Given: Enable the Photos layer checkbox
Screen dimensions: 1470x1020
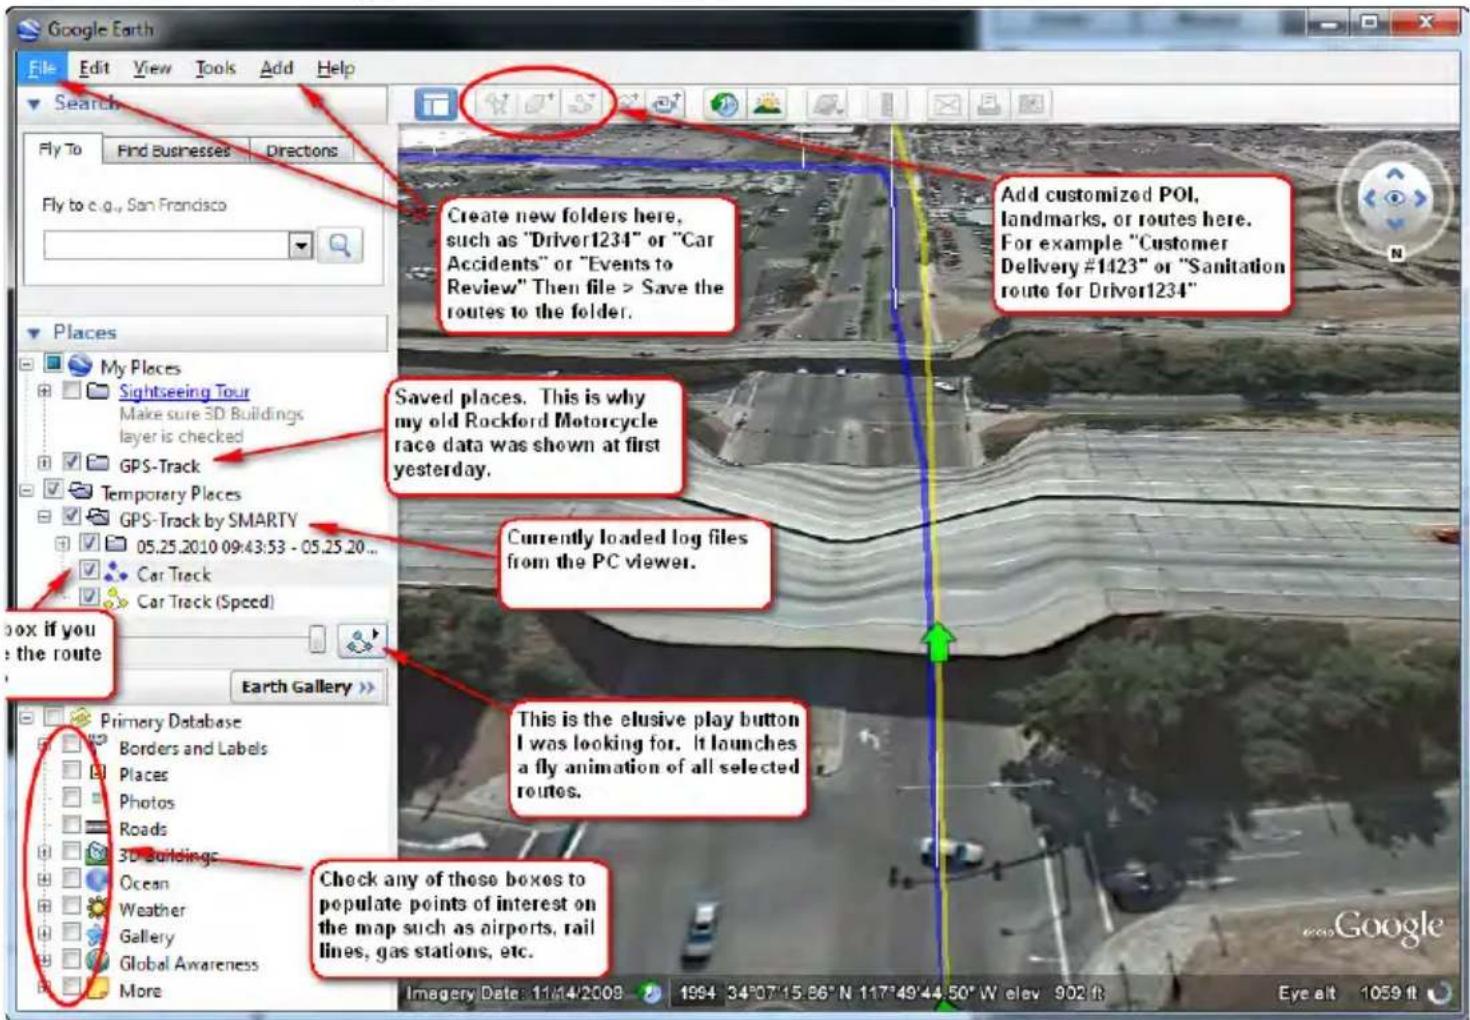Looking at the screenshot, I should (x=71, y=798).
